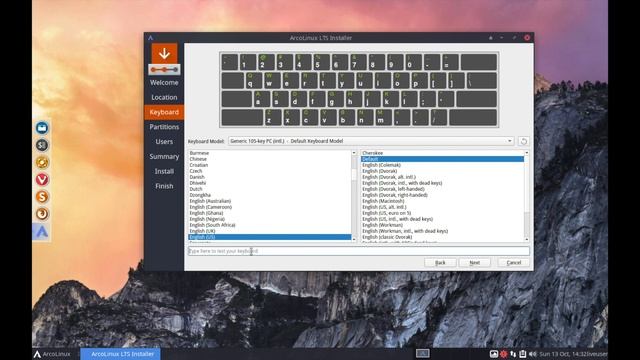Click the keyboard test input field
Image resolution: width=640 pixels, height=360 pixels.
[359, 251]
